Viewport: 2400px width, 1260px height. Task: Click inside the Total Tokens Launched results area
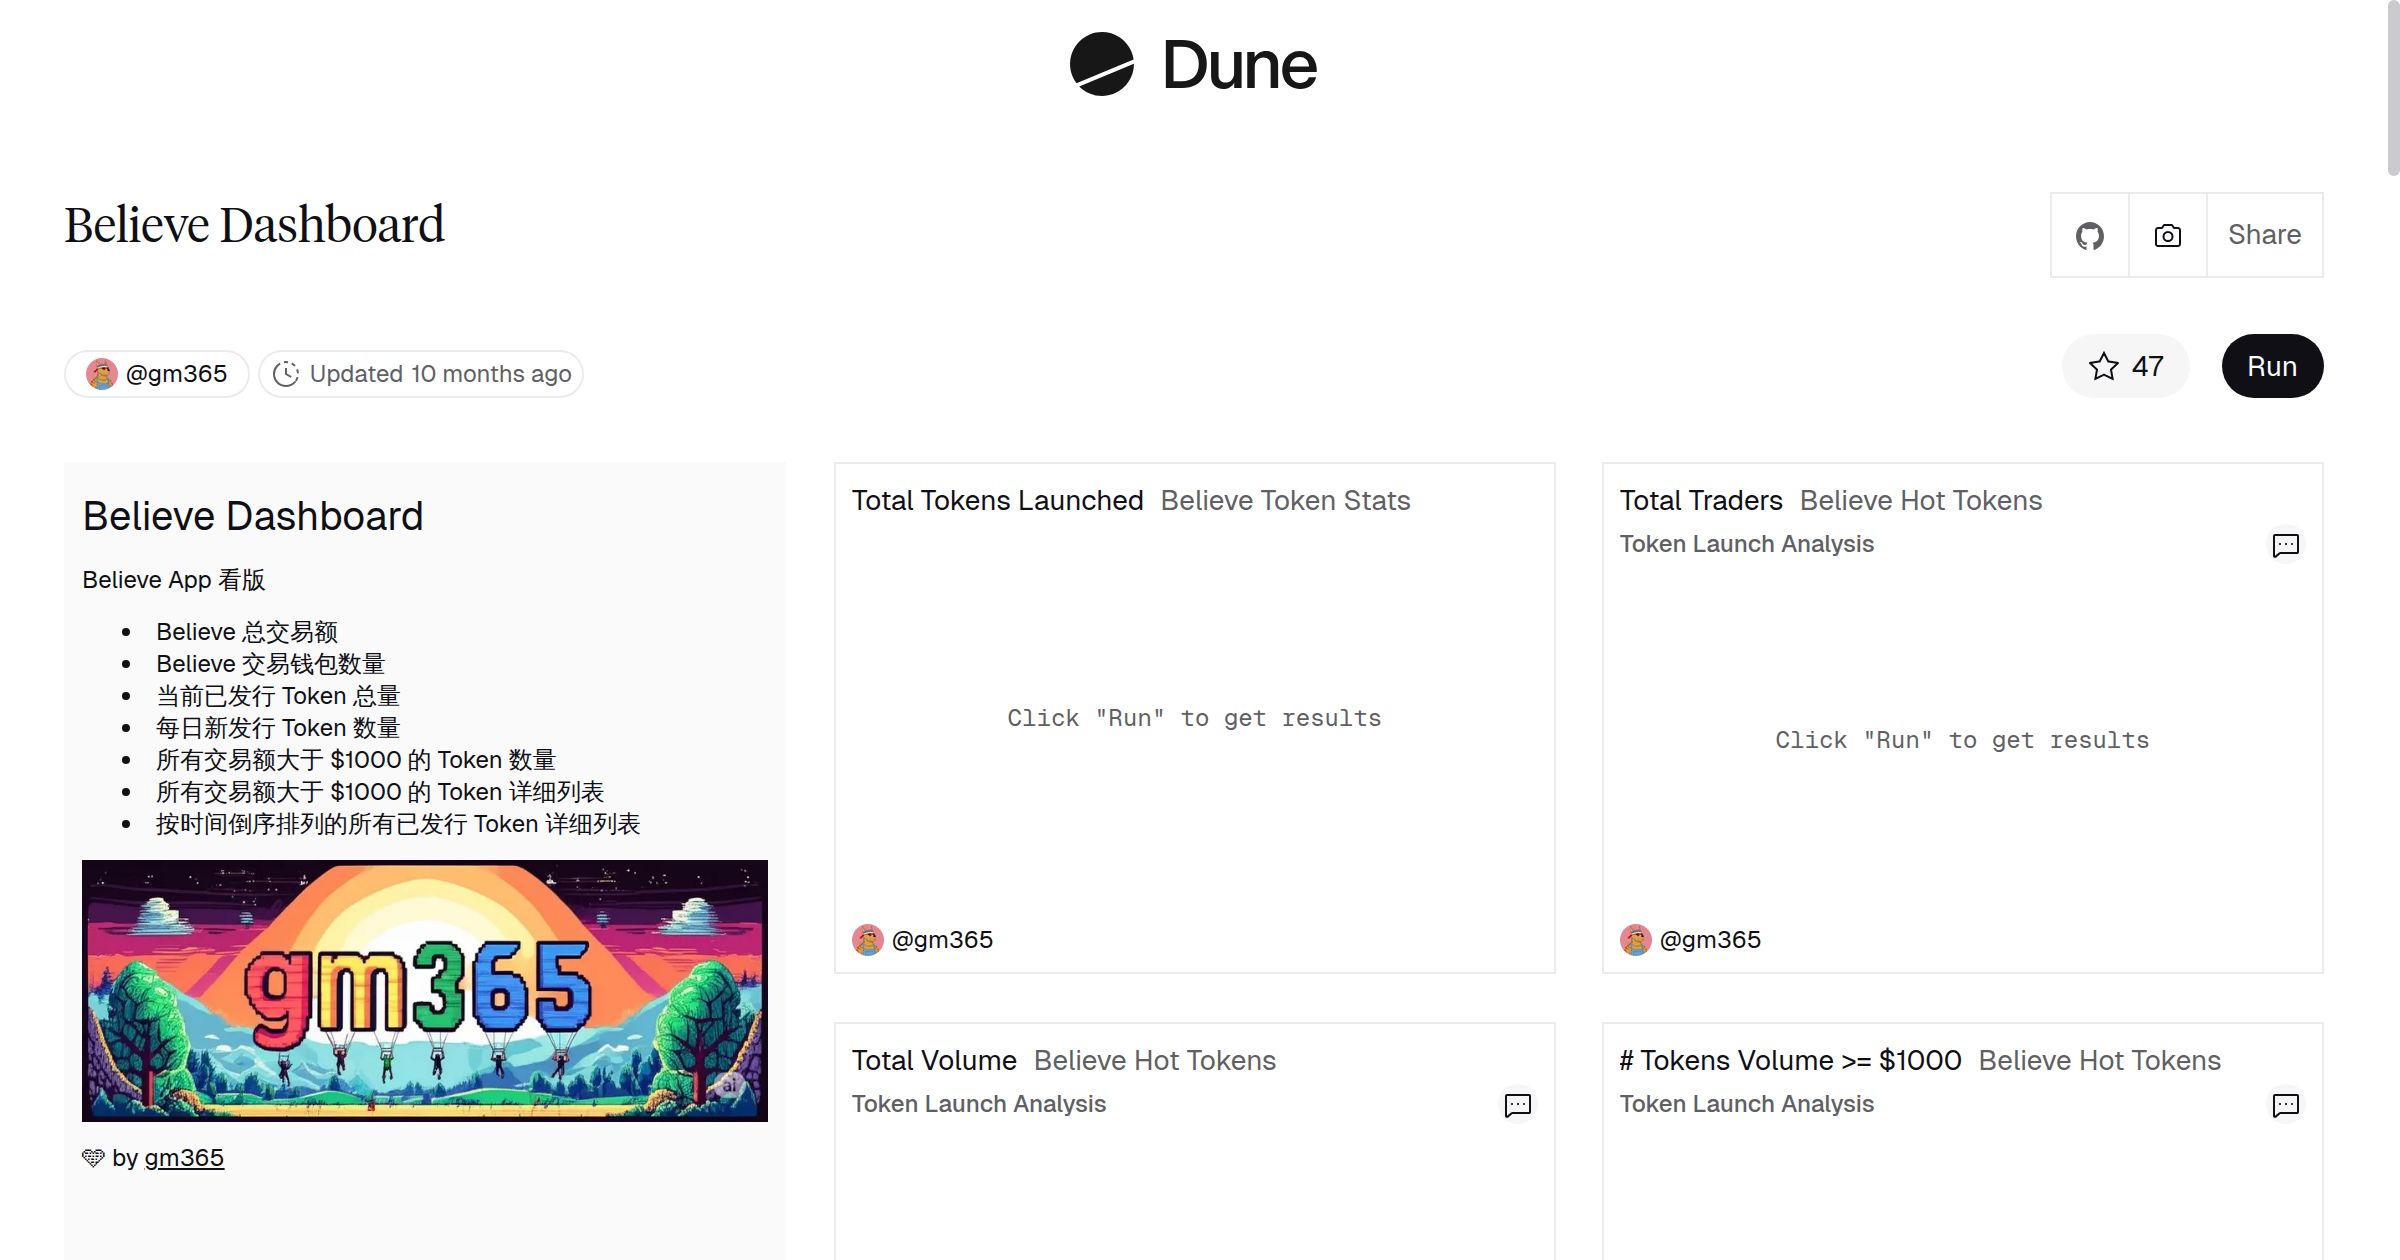(1193, 718)
